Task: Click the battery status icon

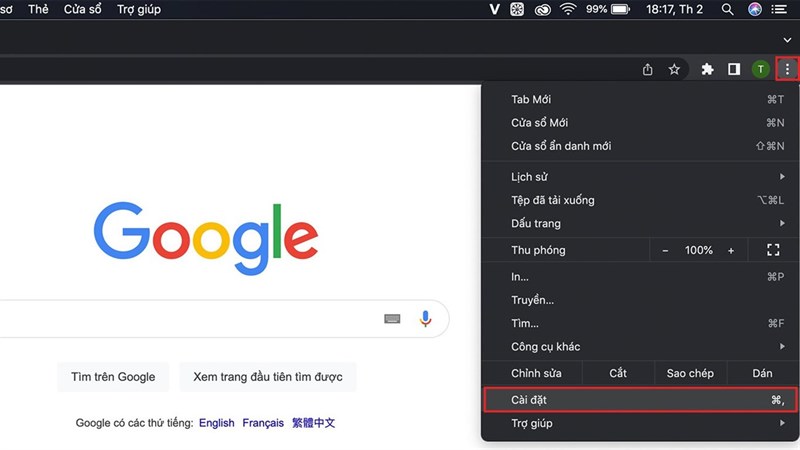Action: point(620,9)
